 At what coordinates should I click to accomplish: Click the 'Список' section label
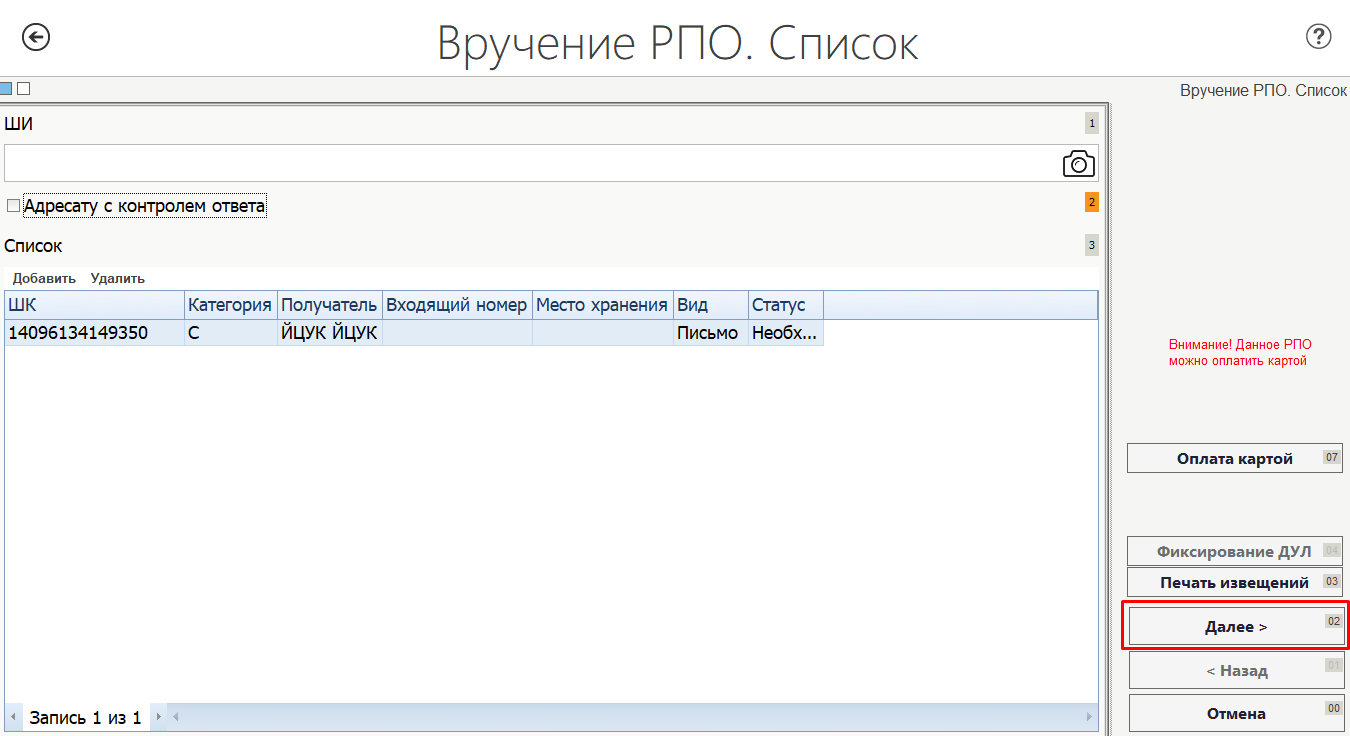33,245
